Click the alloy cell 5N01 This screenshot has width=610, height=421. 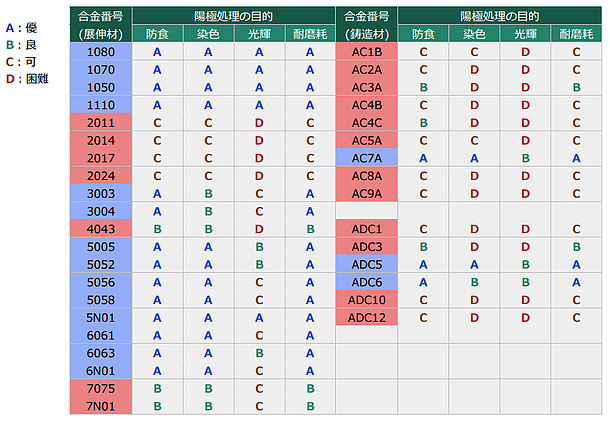(x=100, y=317)
